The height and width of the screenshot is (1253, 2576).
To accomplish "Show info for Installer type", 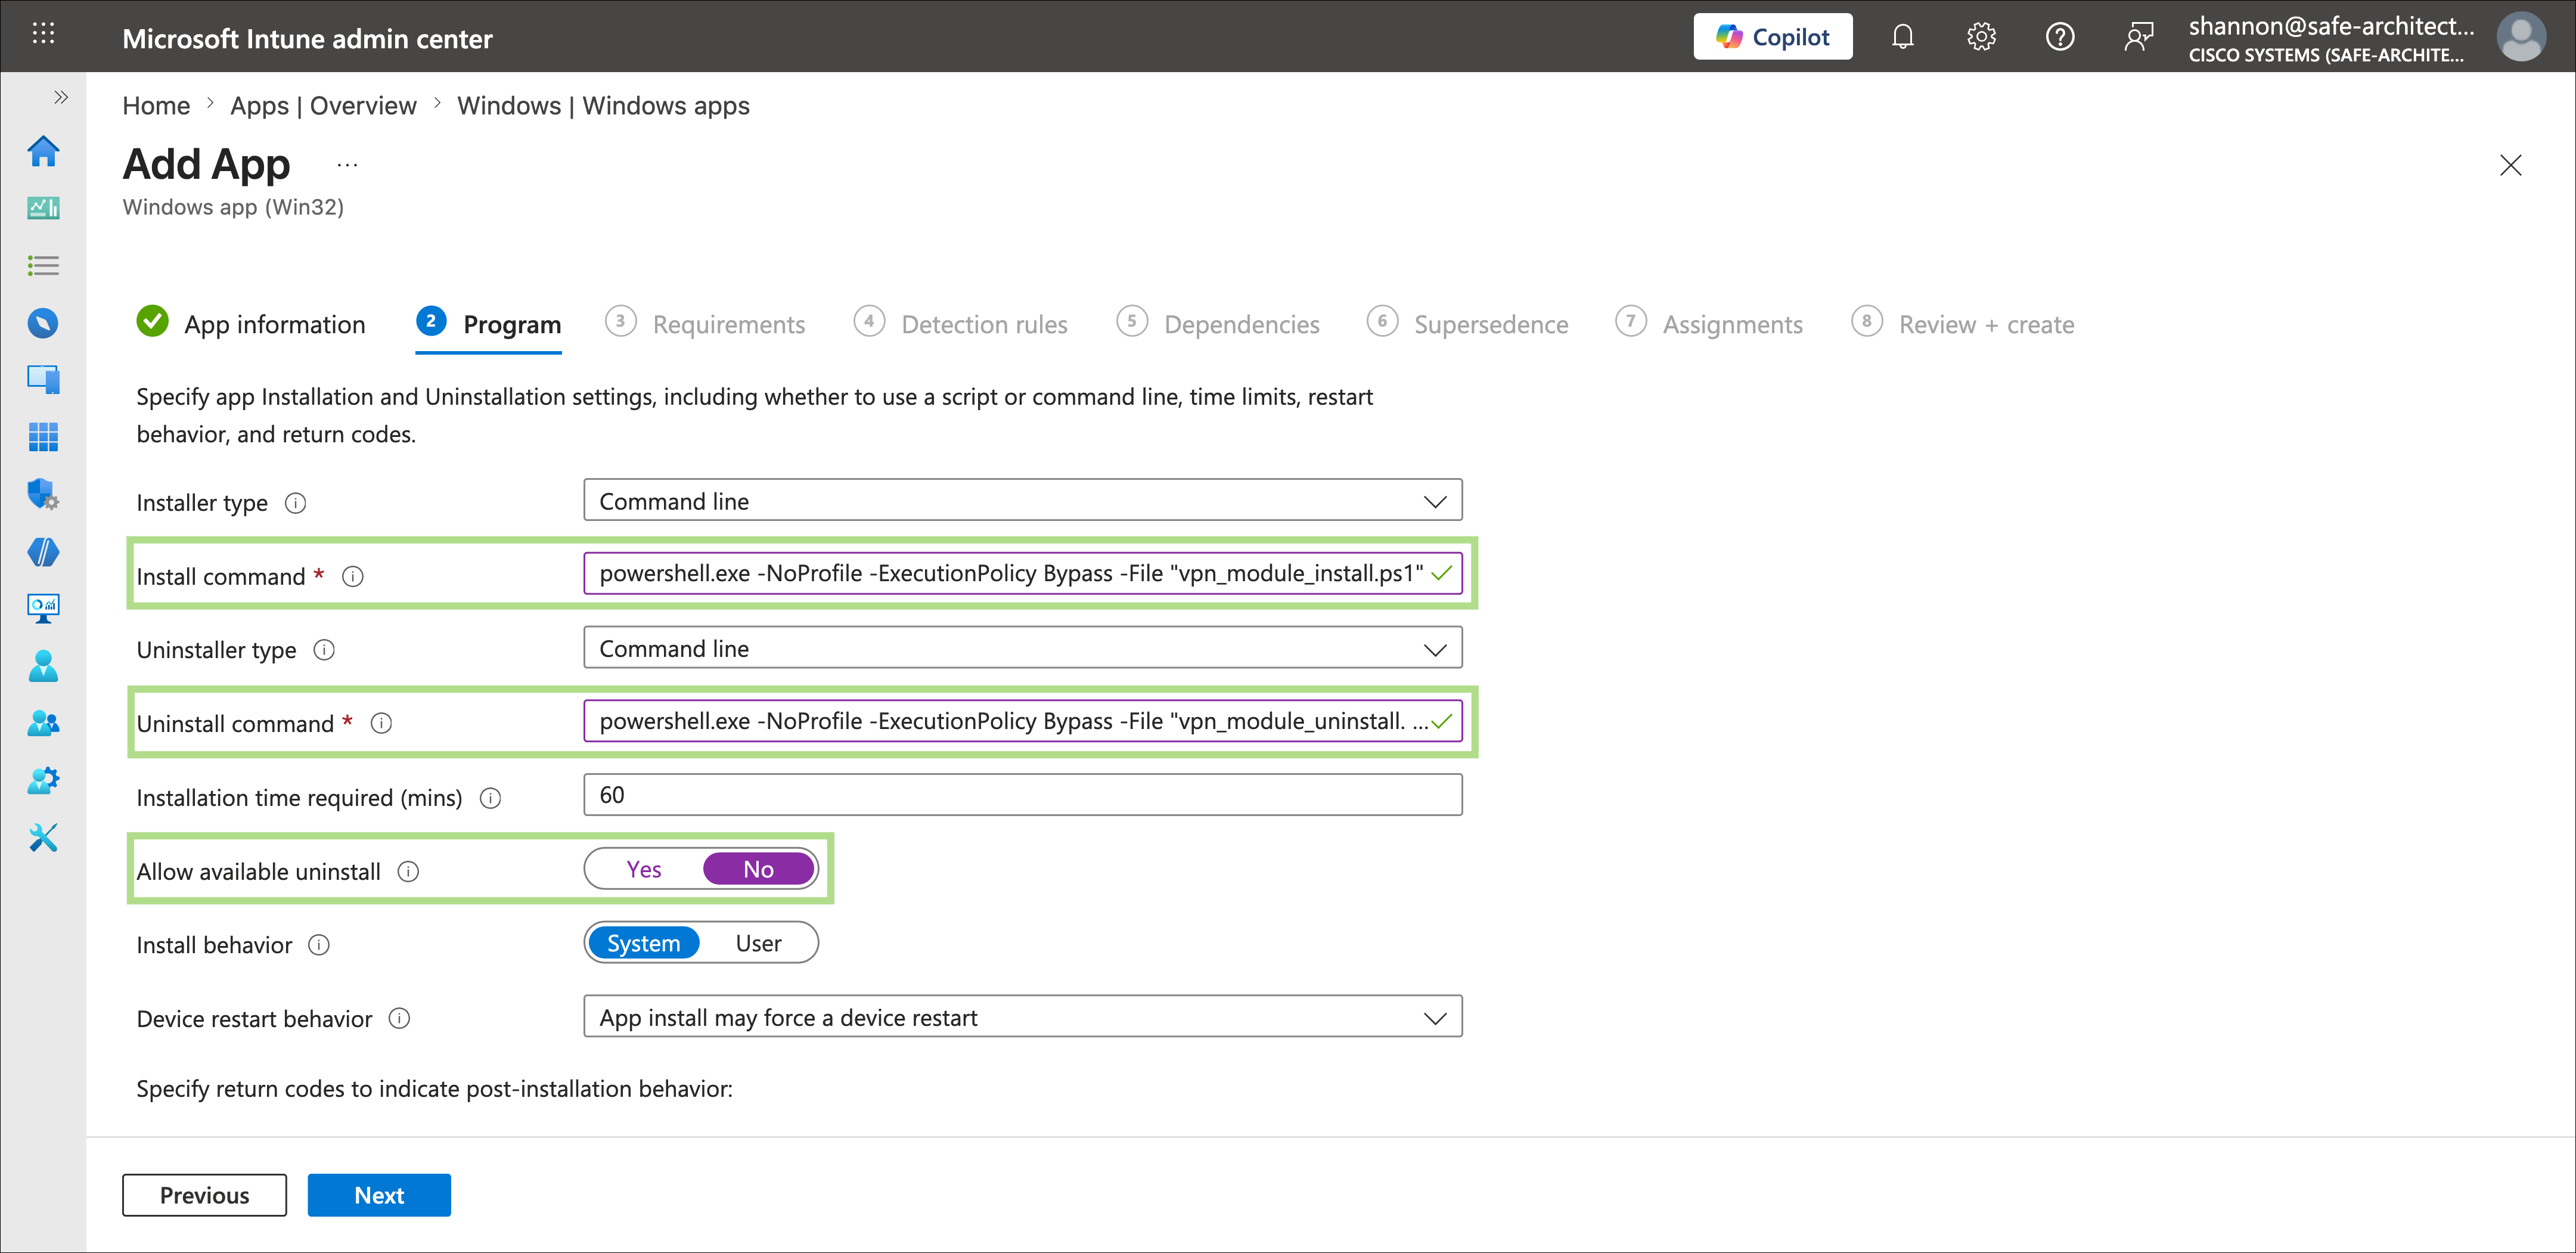I will click(x=295, y=503).
